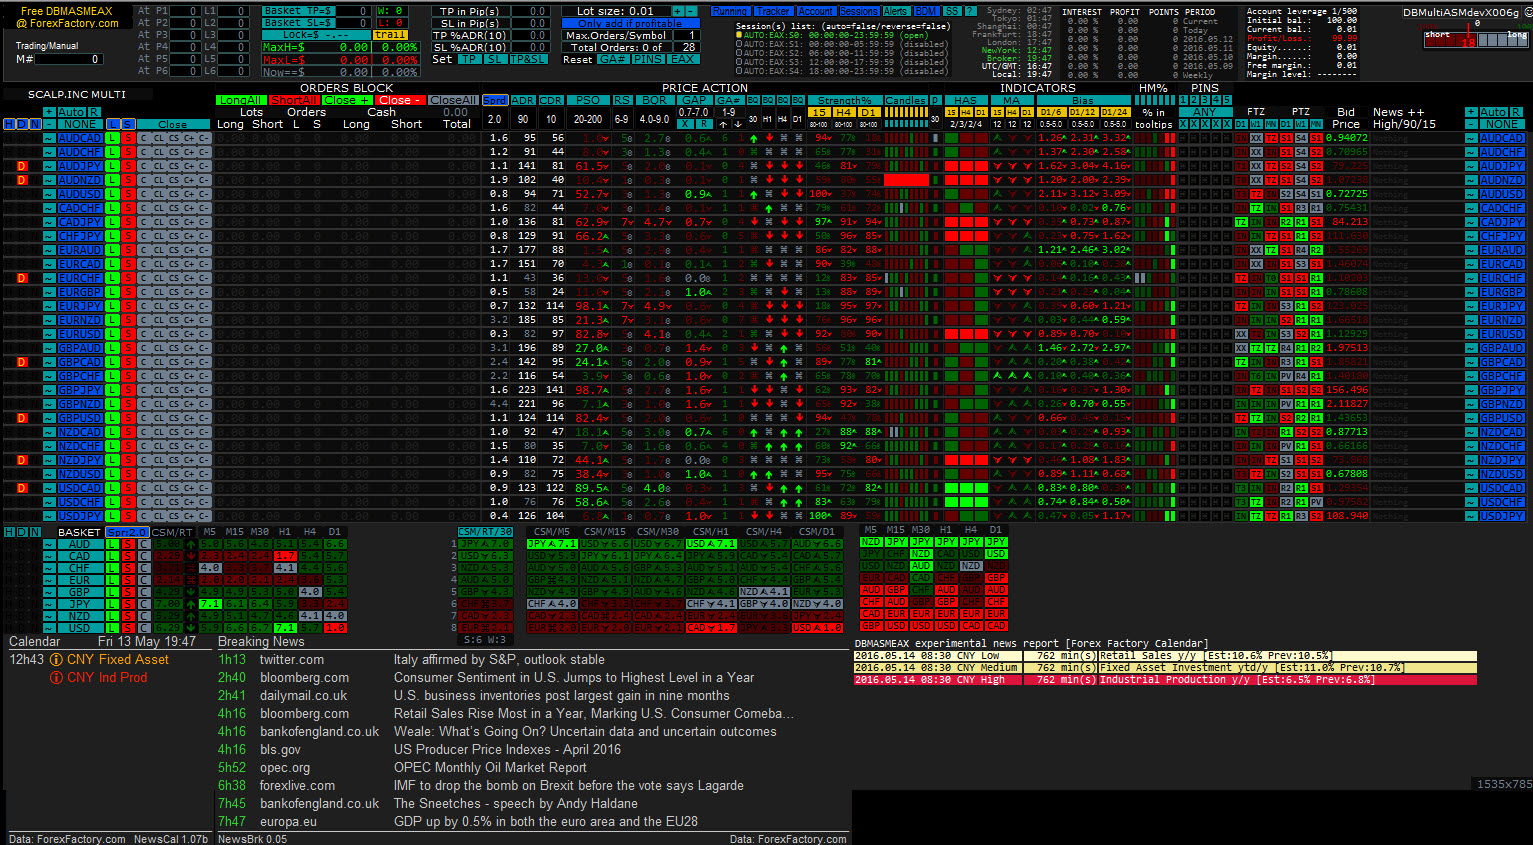Click the up arrow under GA# column
This screenshot has height=845, width=1533.
pyautogui.click(x=723, y=124)
